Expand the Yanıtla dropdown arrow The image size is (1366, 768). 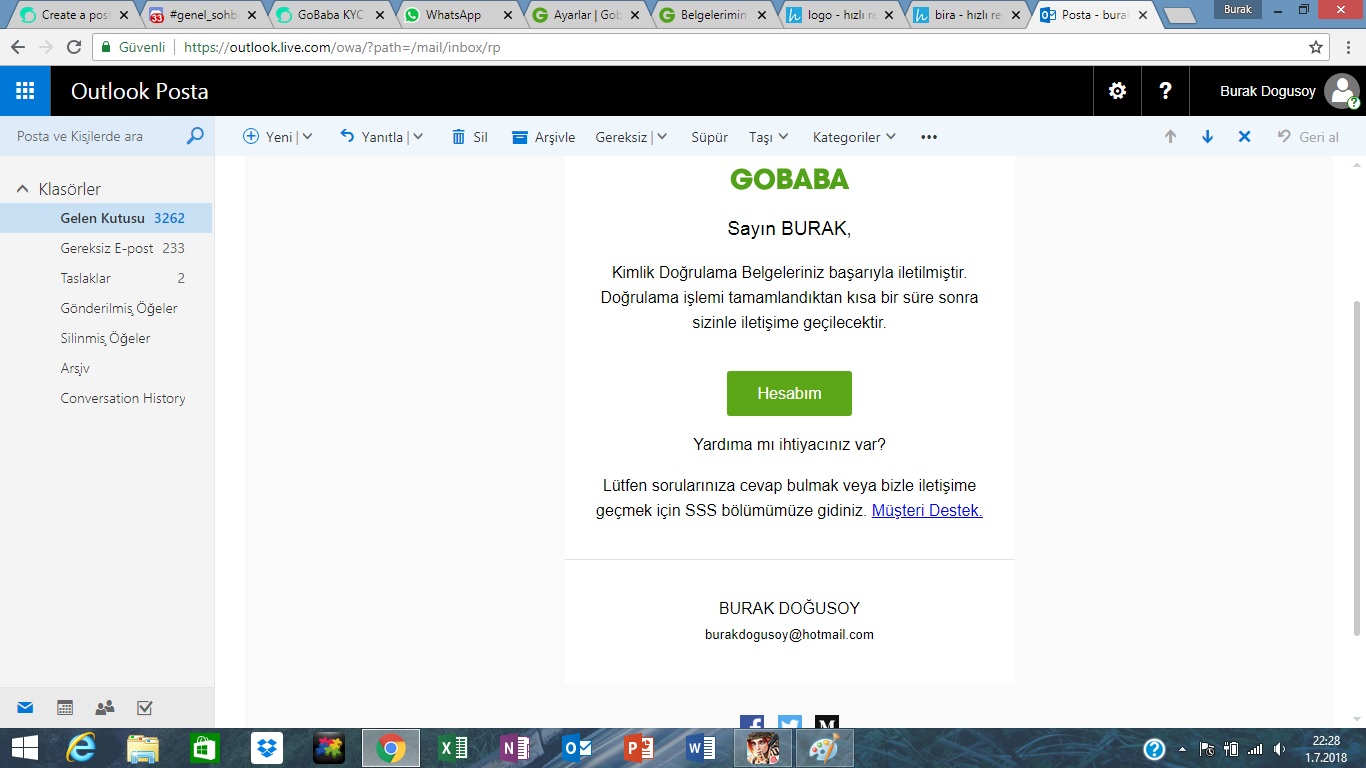point(417,137)
